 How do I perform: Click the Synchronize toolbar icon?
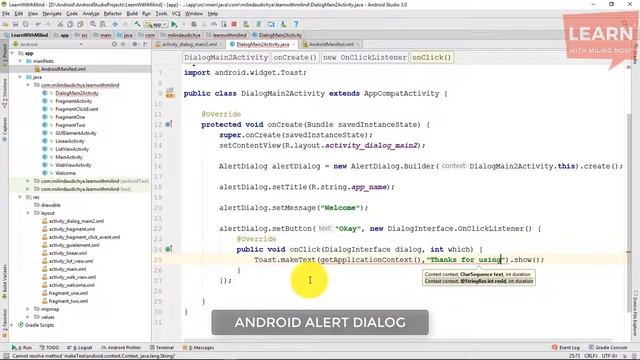pyautogui.click(x=25, y=24)
